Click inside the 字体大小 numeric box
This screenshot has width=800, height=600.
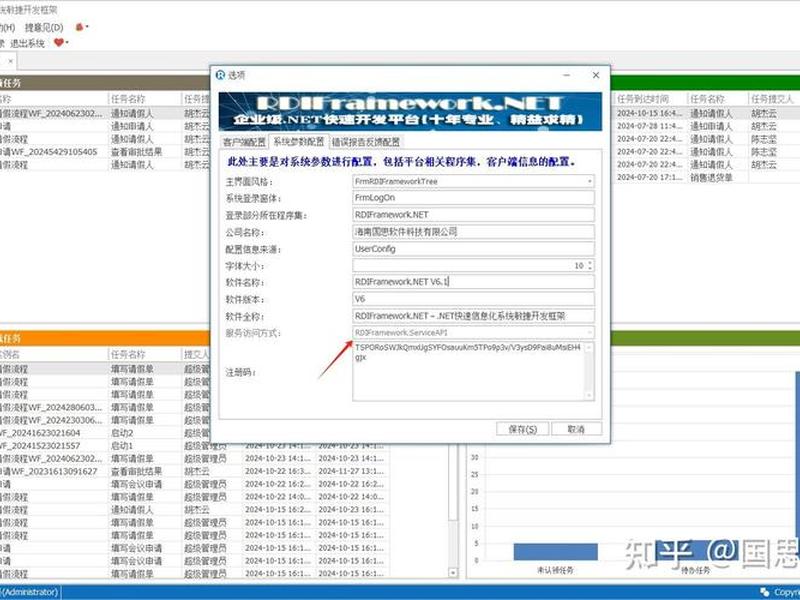(468, 265)
